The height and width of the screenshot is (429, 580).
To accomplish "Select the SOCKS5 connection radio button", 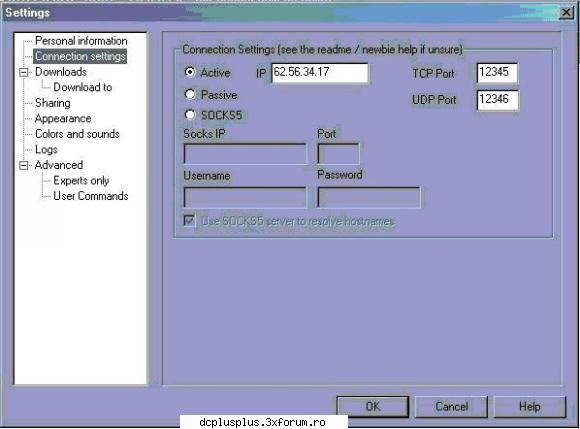I will [190, 115].
